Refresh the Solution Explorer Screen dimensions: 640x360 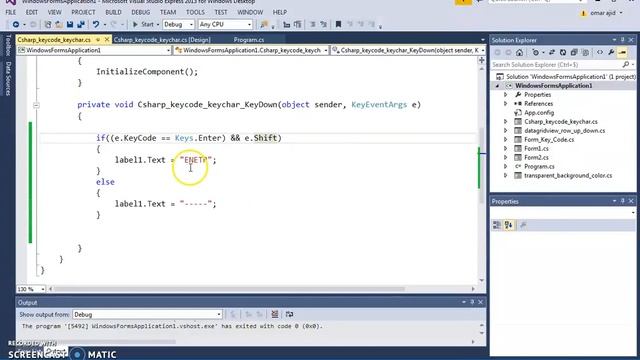coord(563,52)
